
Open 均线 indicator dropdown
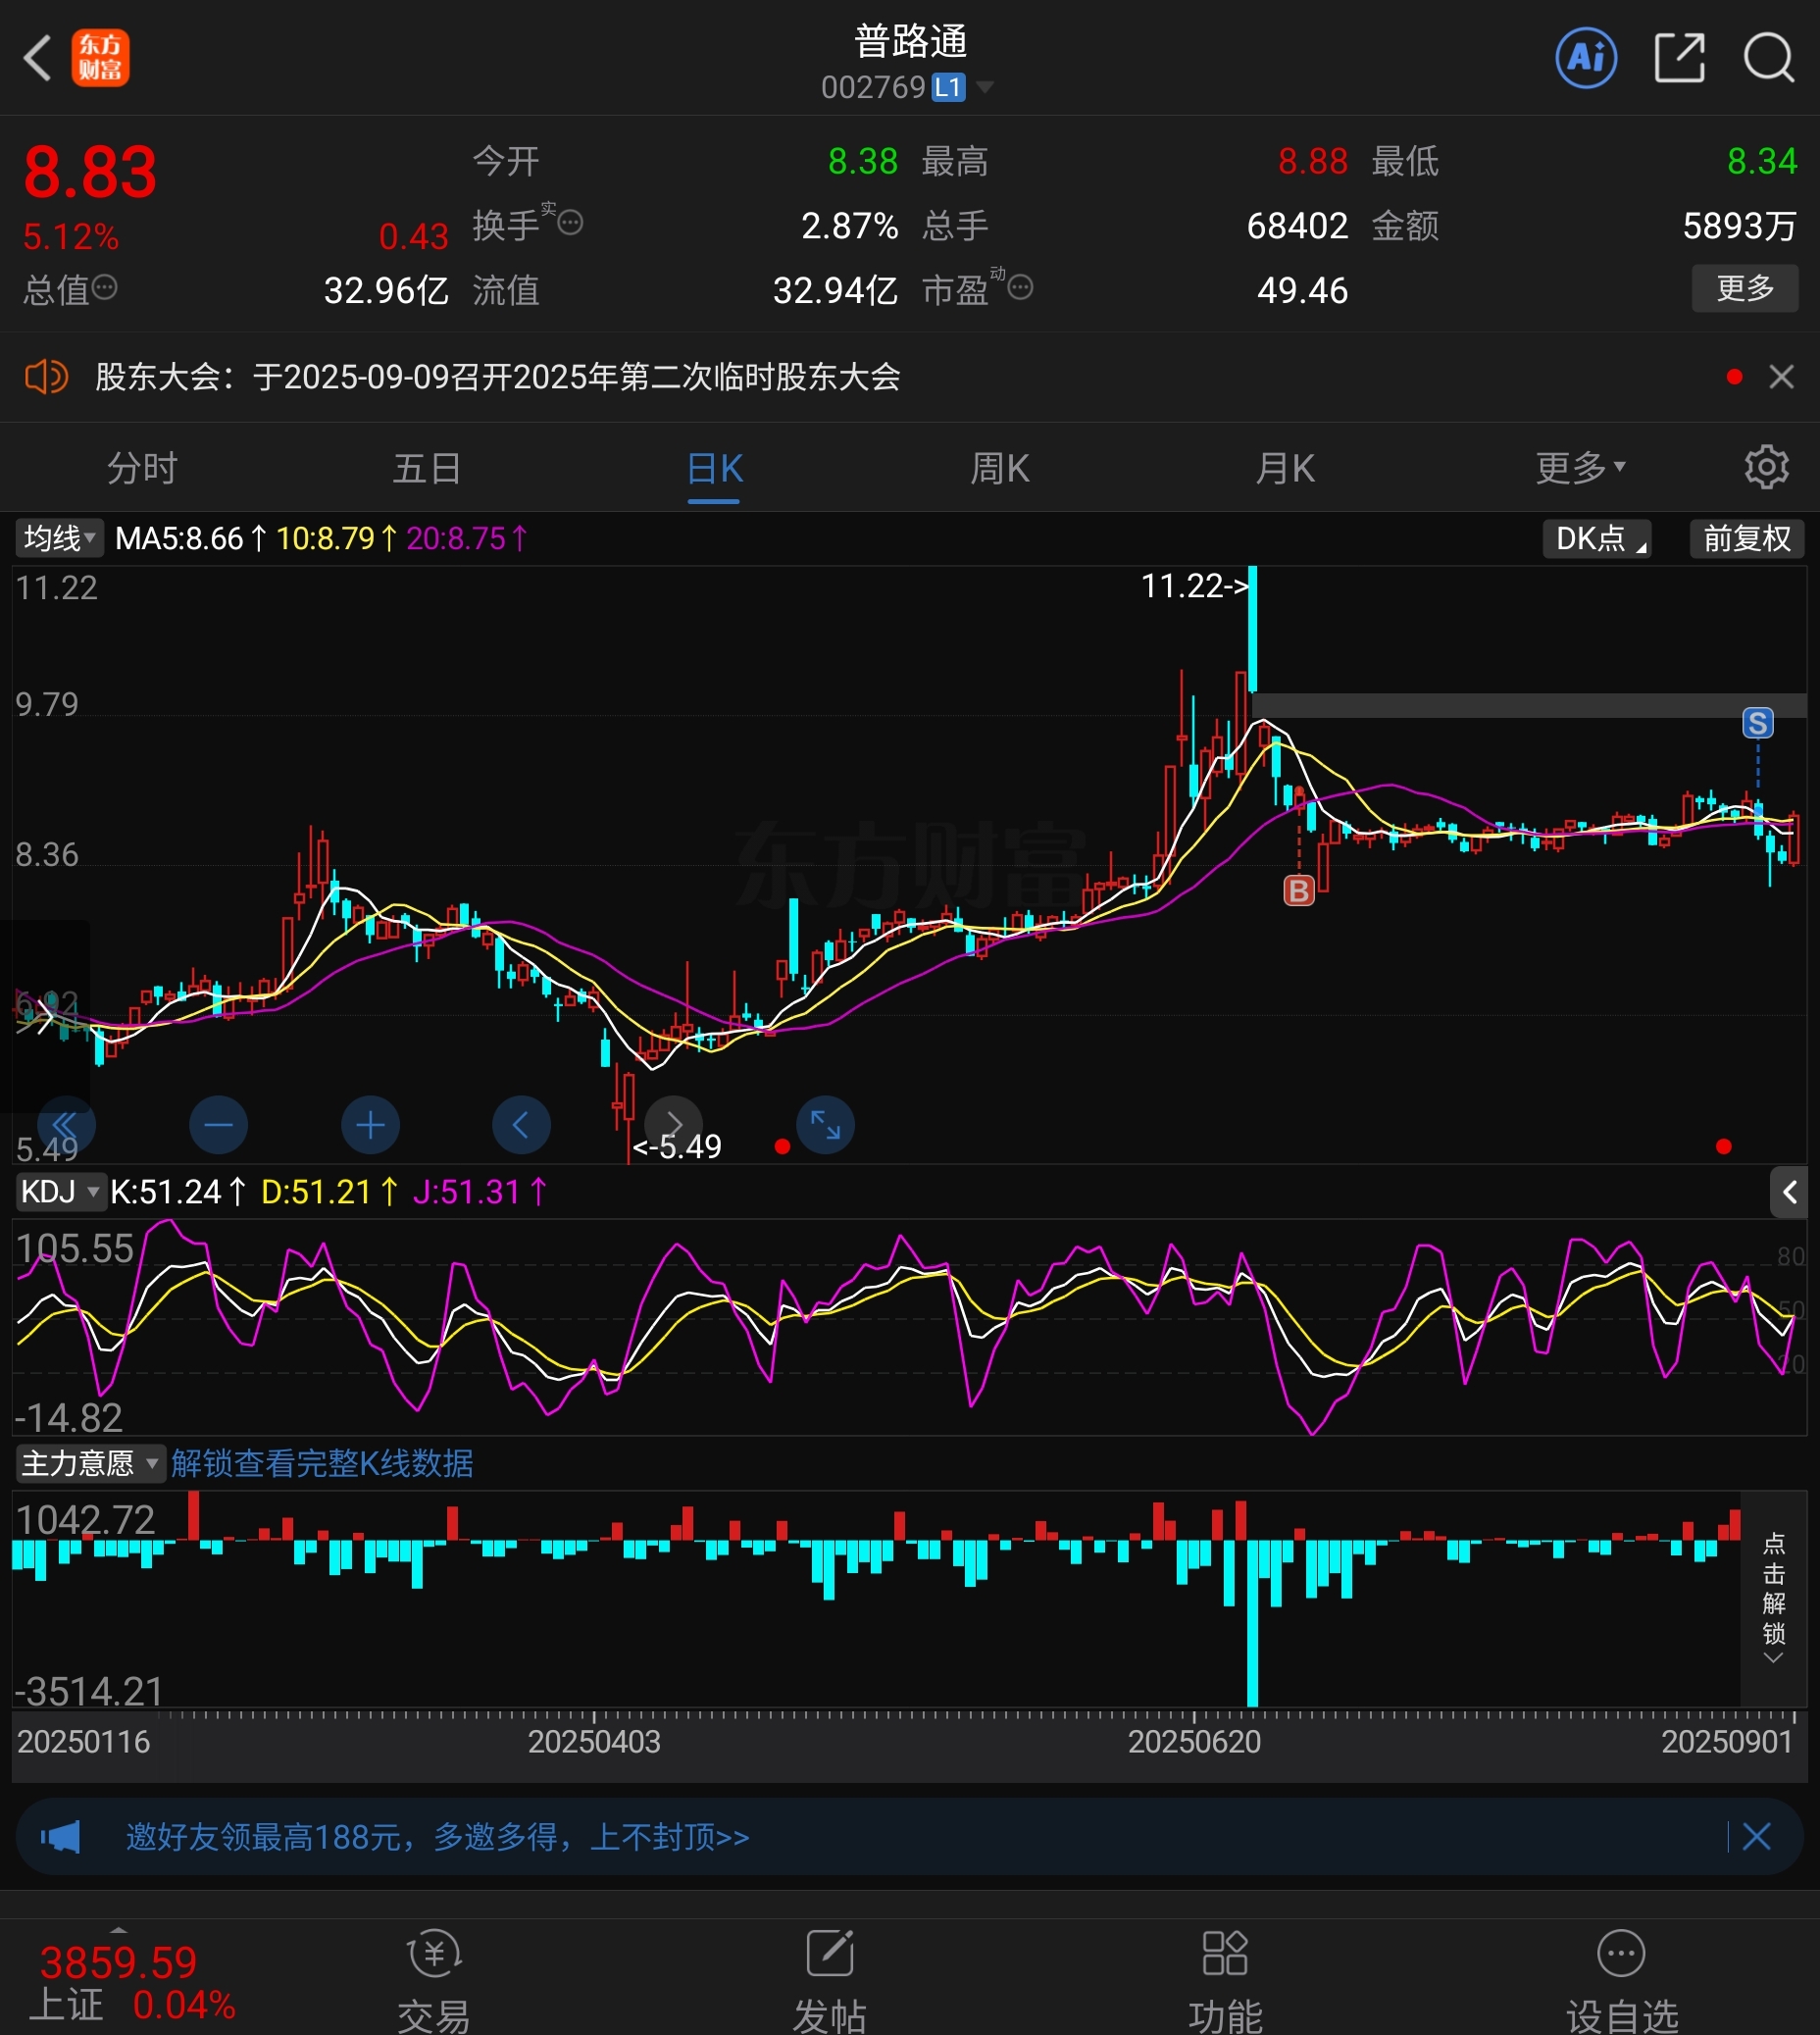point(59,539)
